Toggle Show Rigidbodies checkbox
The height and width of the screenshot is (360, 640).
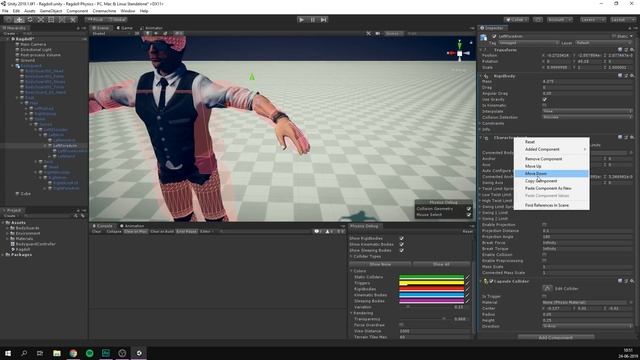(402, 238)
